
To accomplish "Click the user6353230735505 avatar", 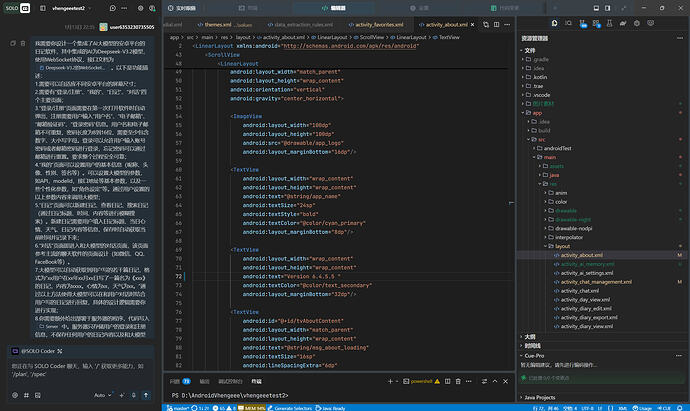I will (x=103, y=27).
